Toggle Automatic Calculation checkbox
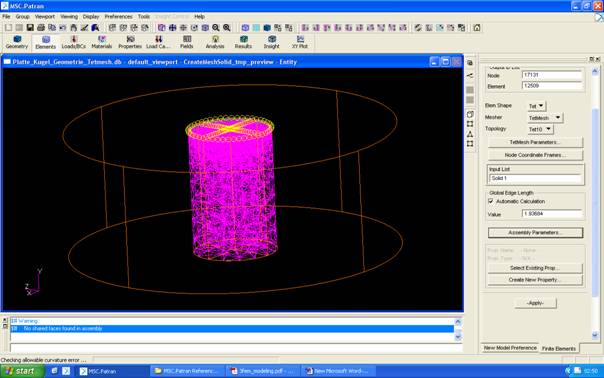This screenshot has width=604, height=378. tap(491, 201)
